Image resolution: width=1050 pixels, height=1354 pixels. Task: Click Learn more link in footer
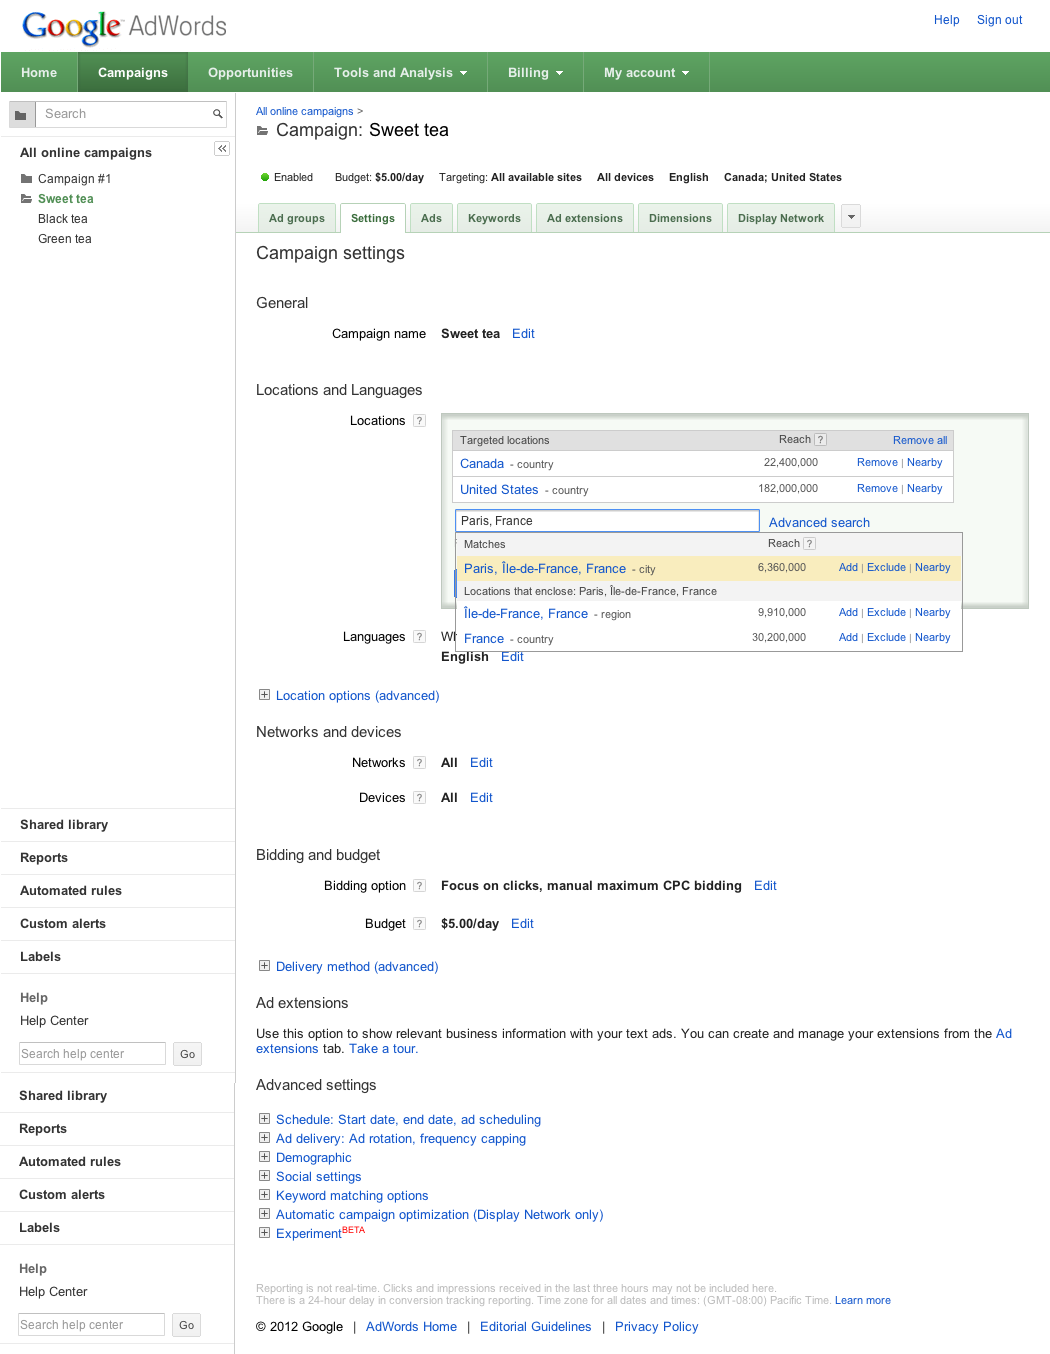pos(862,1301)
